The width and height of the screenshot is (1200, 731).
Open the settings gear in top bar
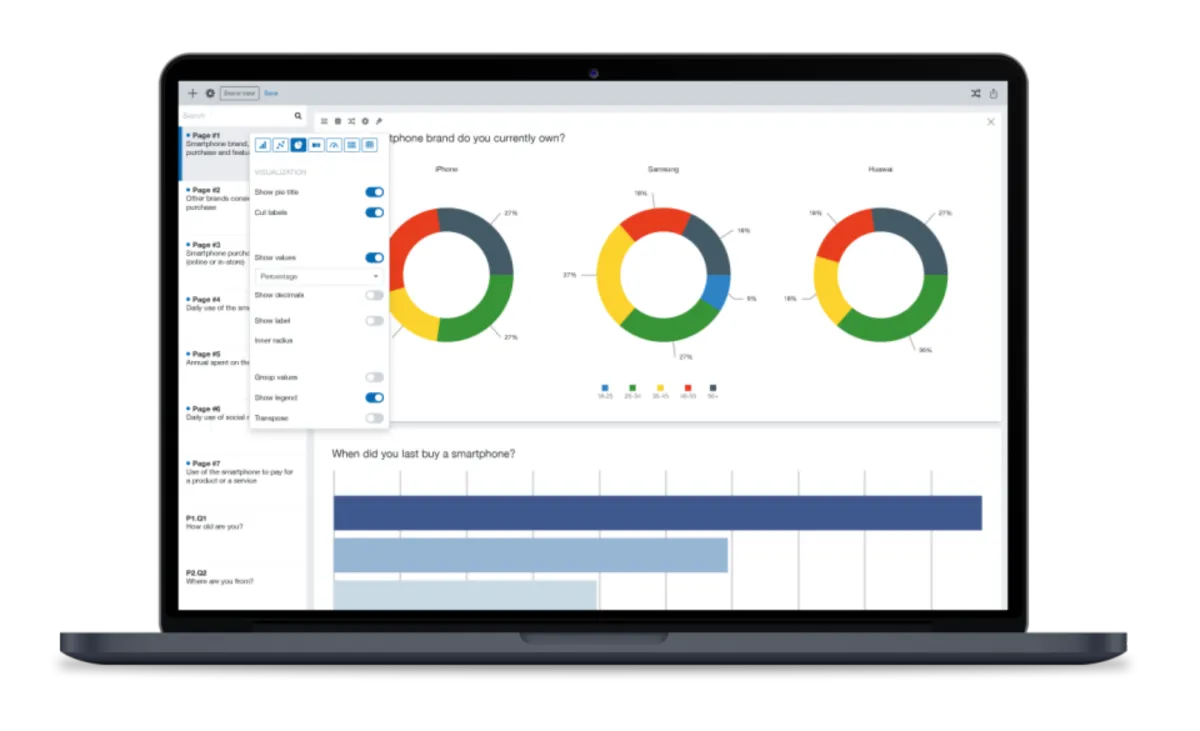tap(210, 93)
